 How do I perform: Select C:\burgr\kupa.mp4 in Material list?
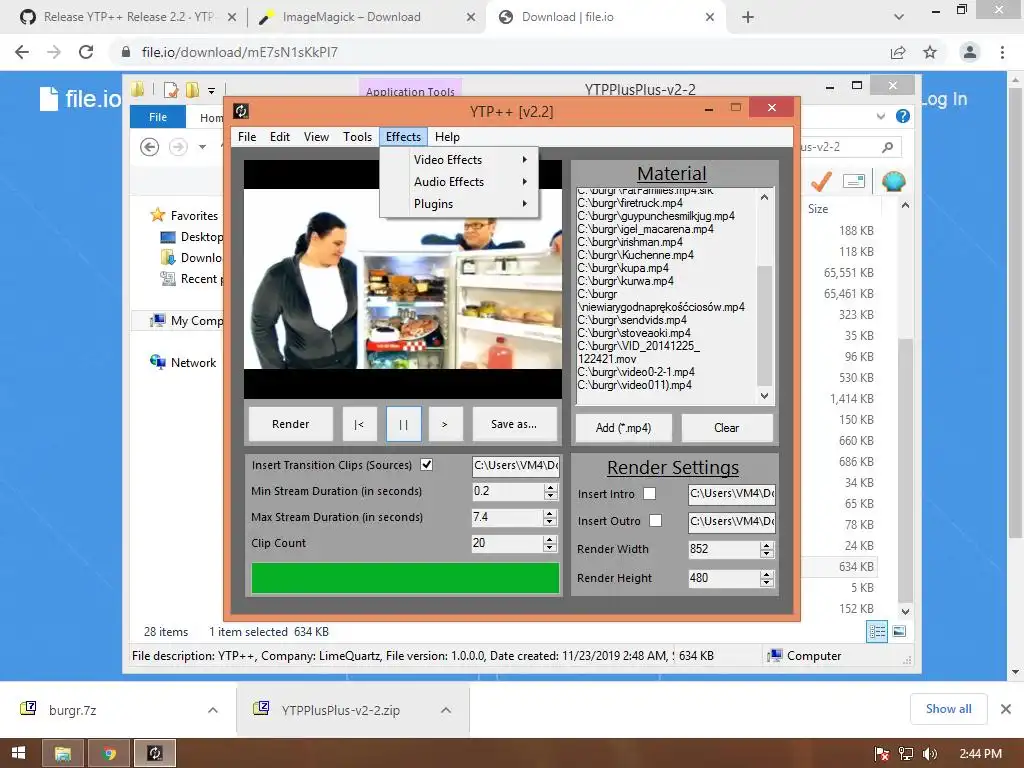click(x=623, y=268)
